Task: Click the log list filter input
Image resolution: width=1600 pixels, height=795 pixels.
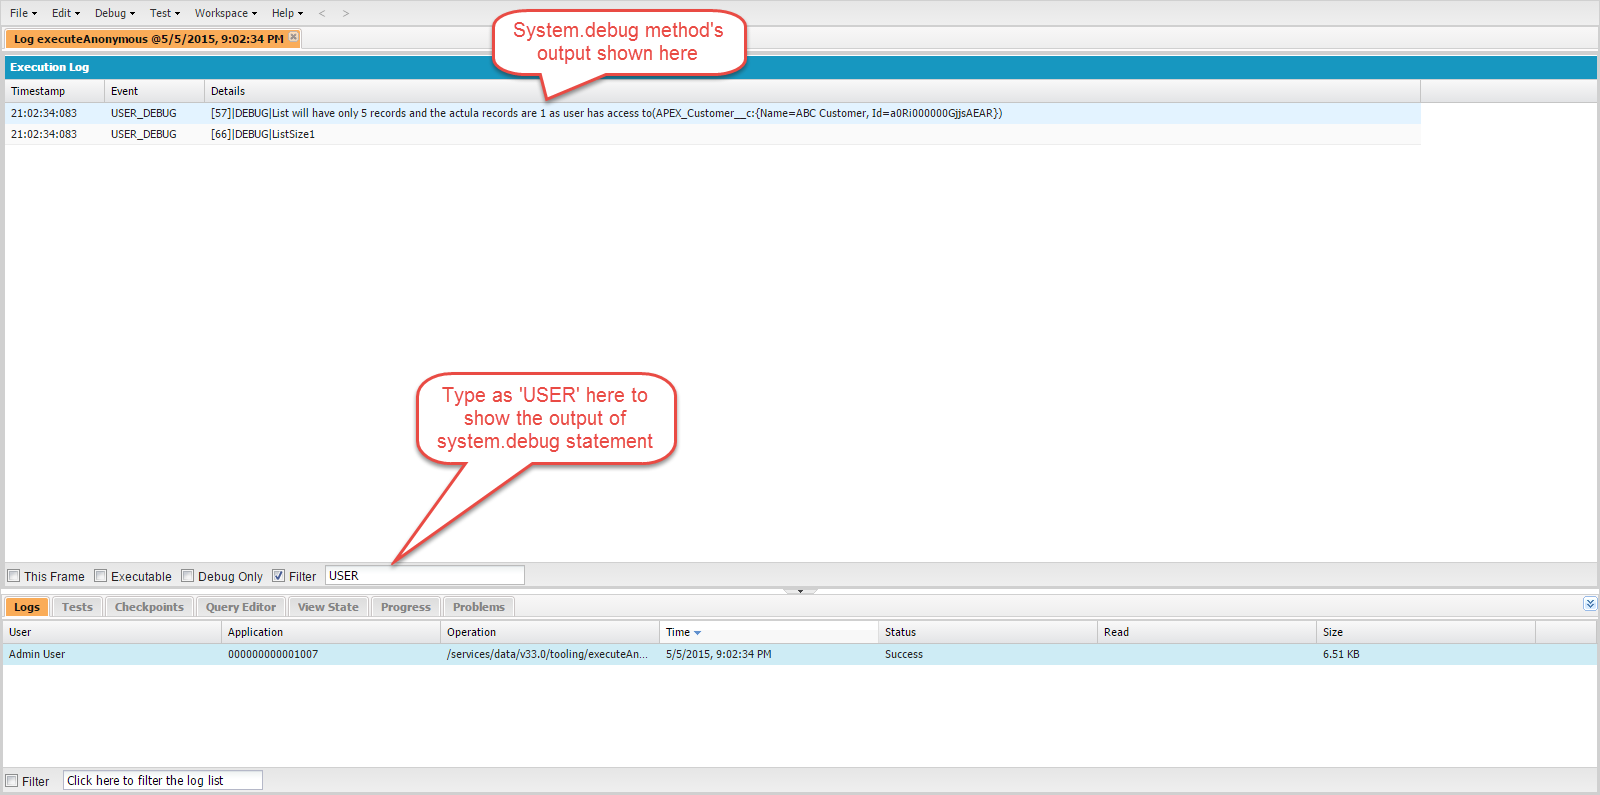Action: [x=163, y=780]
